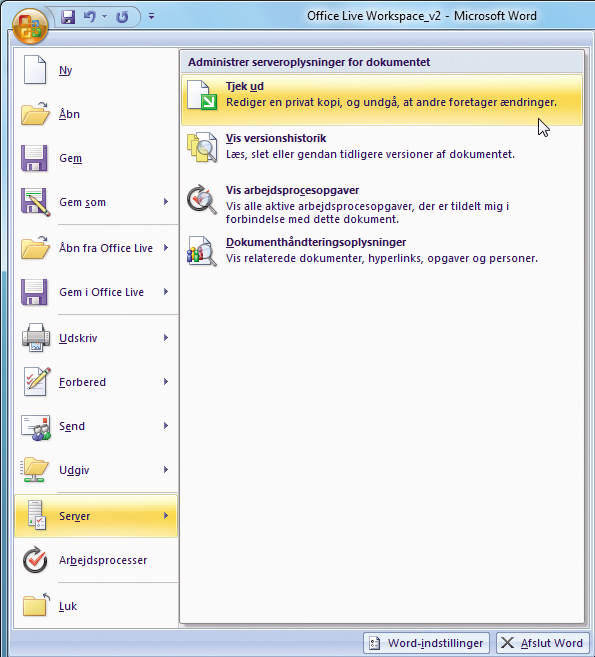Click the Forbered checklist pencil icon
The width and height of the screenshot is (595, 657).
click(37, 381)
